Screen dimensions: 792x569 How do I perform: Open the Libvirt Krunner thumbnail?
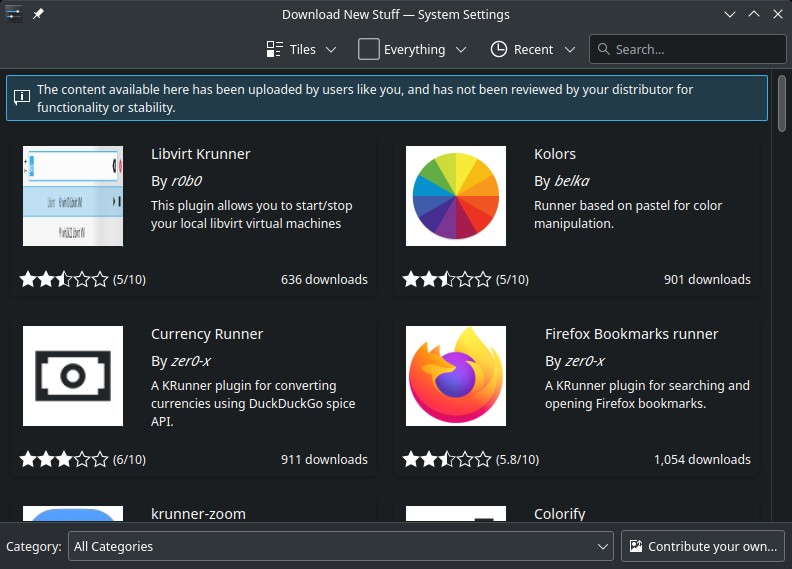[73, 196]
